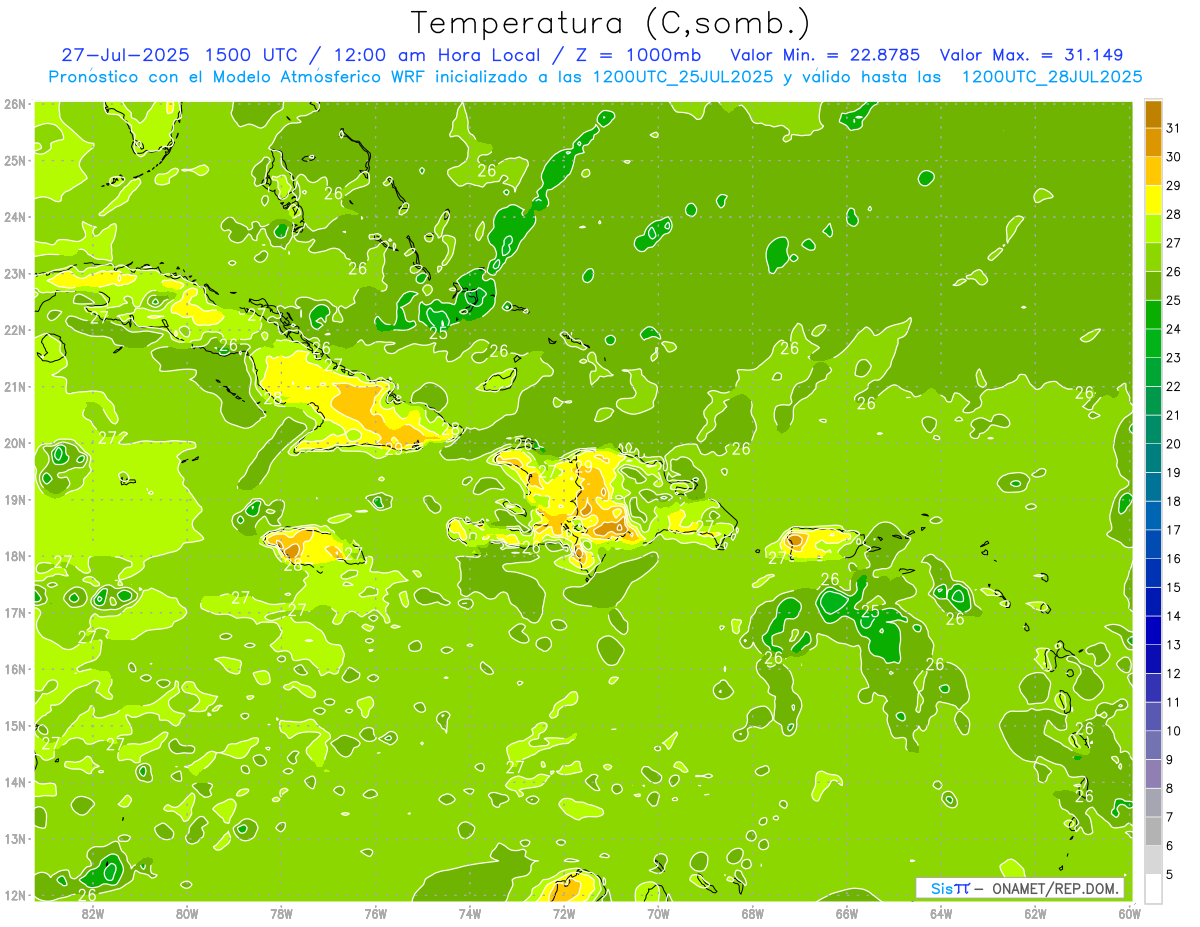Click the purple color-scale swatch between 9 and 10
1200x927 pixels.
(x=1153, y=745)
